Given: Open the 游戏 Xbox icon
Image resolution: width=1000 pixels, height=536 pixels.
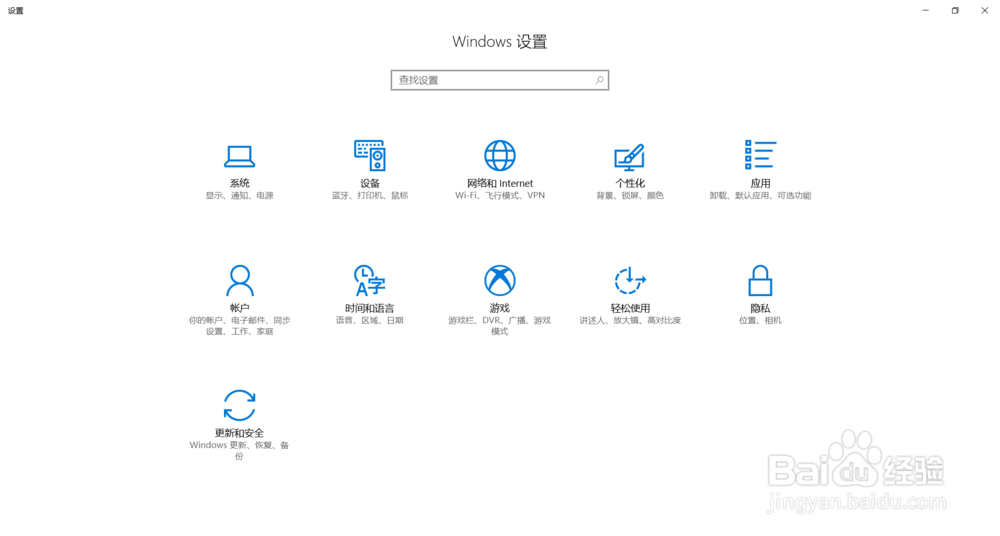Looking at the screenshot, I should (x=500, y=281).
